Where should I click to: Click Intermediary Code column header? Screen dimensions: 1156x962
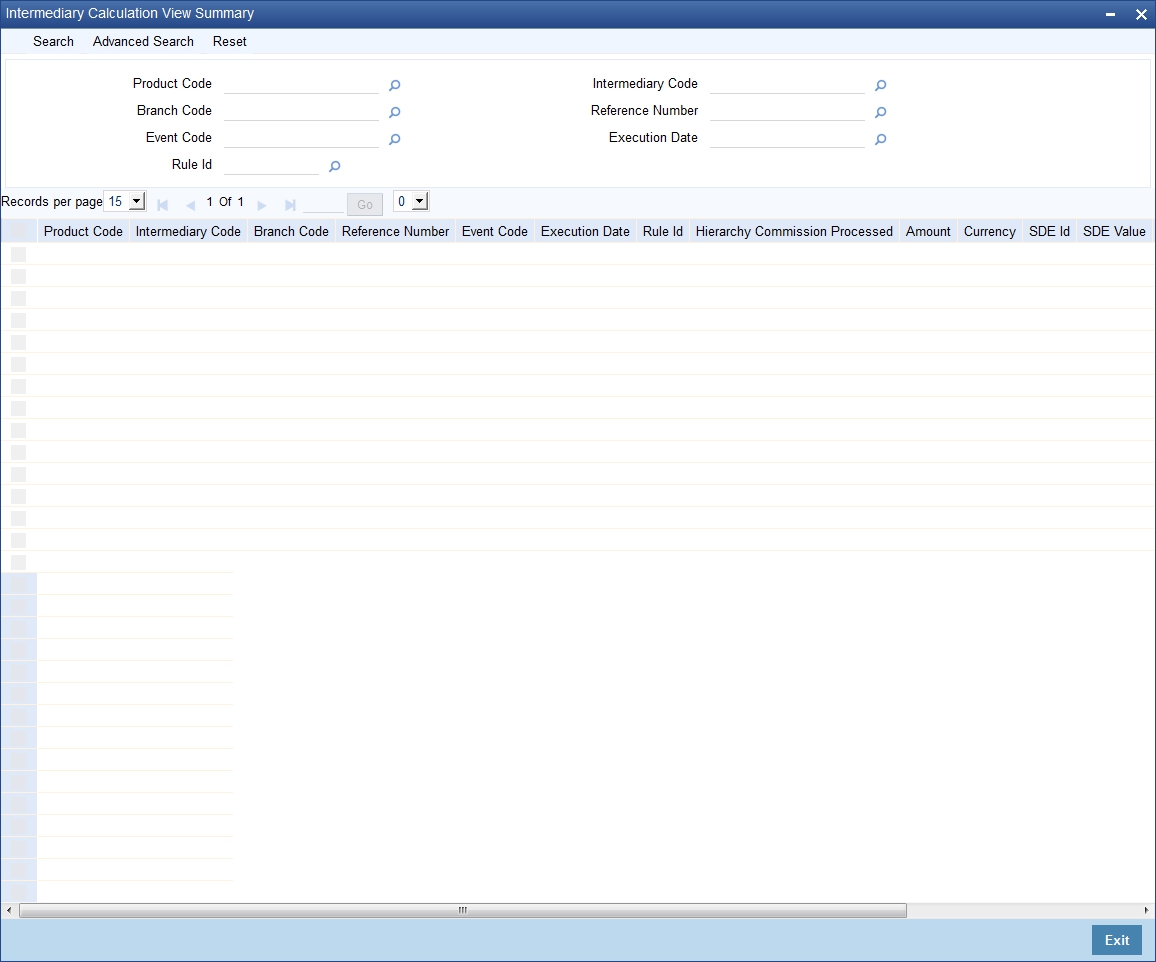(x=188, y=231)
